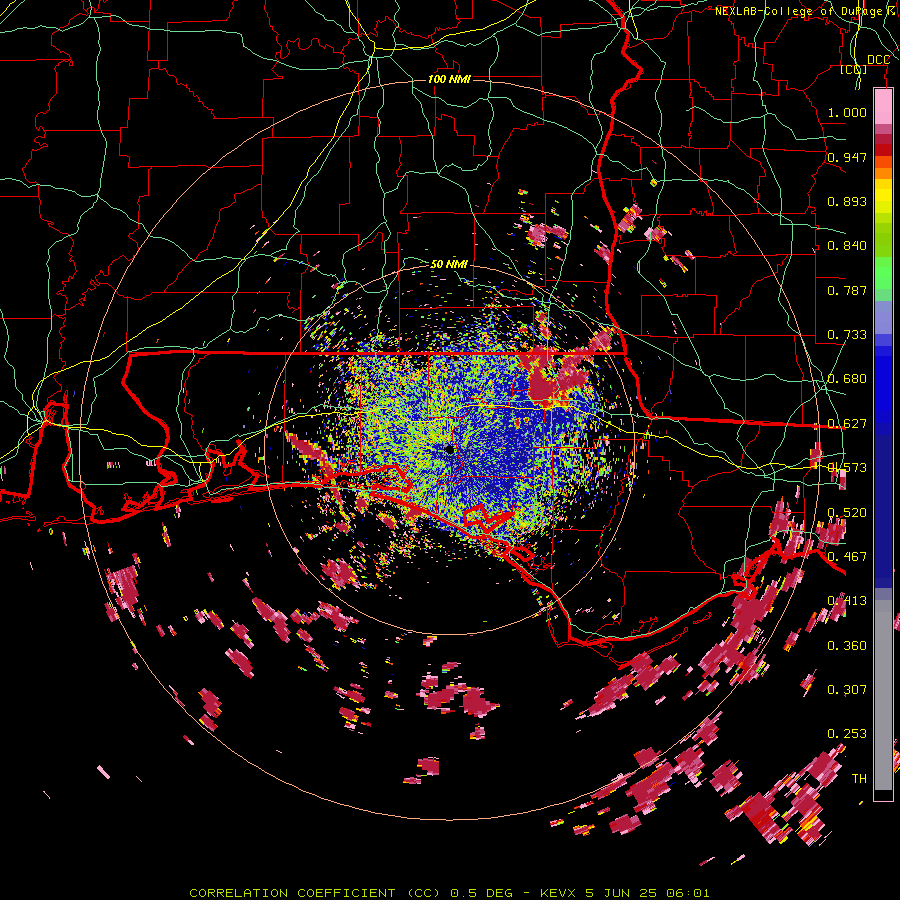The height and width of the screenshot is (900, 900).
Task: Click the 0.787 scale value
Action: point(847,290)
